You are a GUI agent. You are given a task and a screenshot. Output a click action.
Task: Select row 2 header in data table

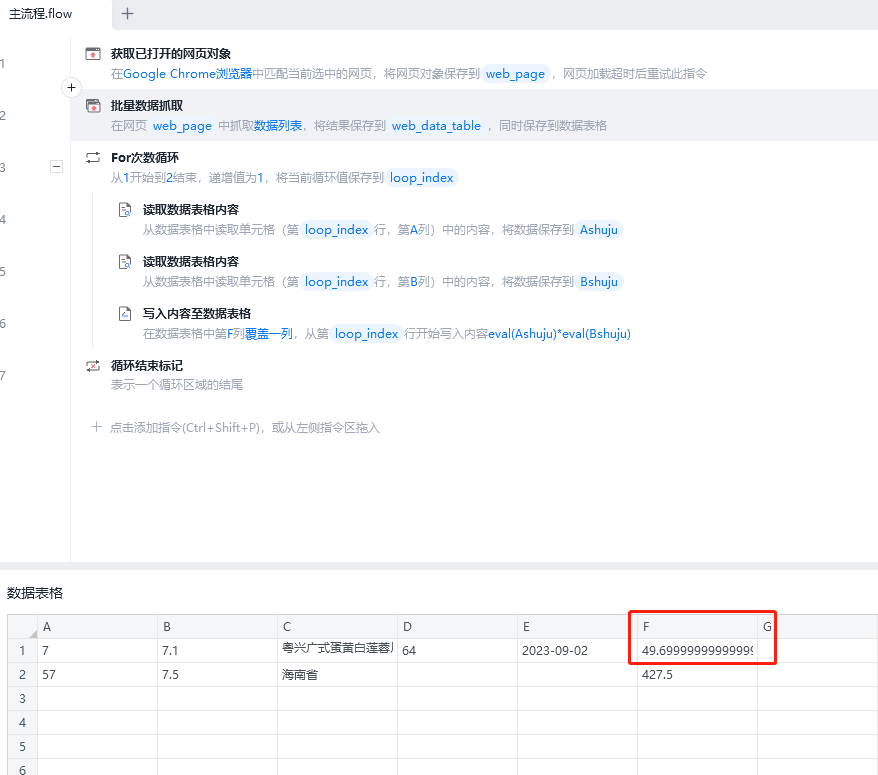click(22, 675)
